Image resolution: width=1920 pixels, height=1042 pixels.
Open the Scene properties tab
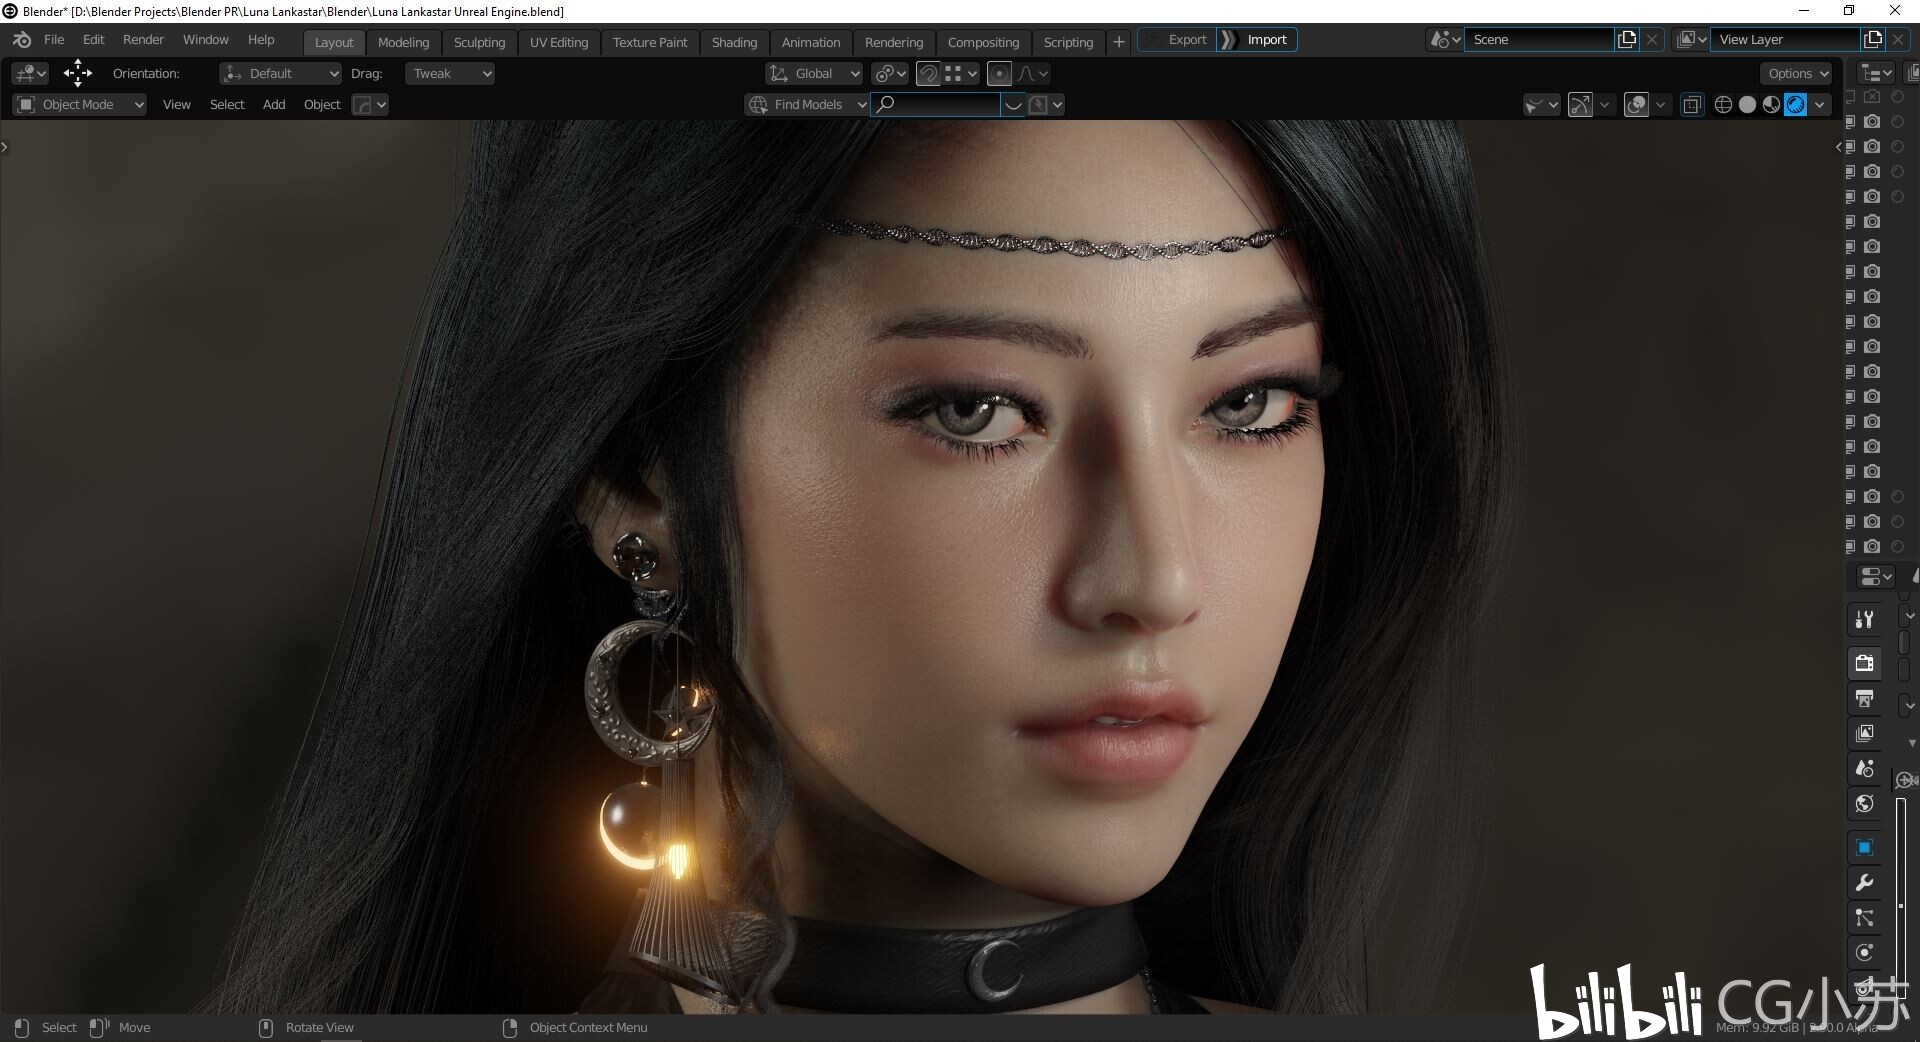pyautogui.click(x=1864, y=768)
